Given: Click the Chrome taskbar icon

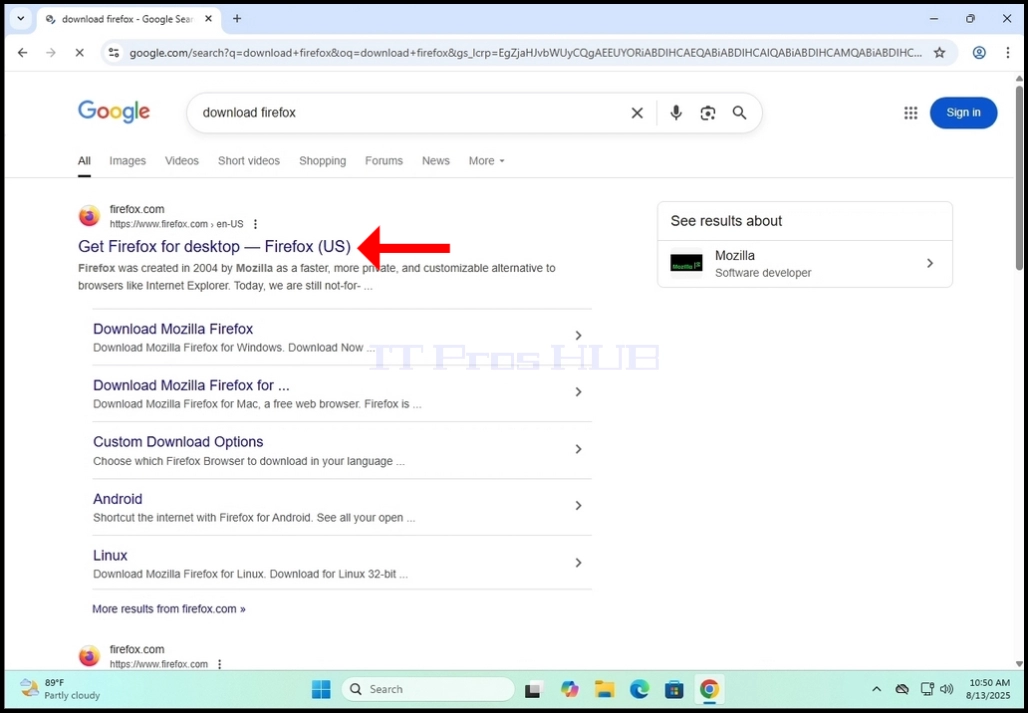Looking at the screenshot, I should (x=709, y=689).
